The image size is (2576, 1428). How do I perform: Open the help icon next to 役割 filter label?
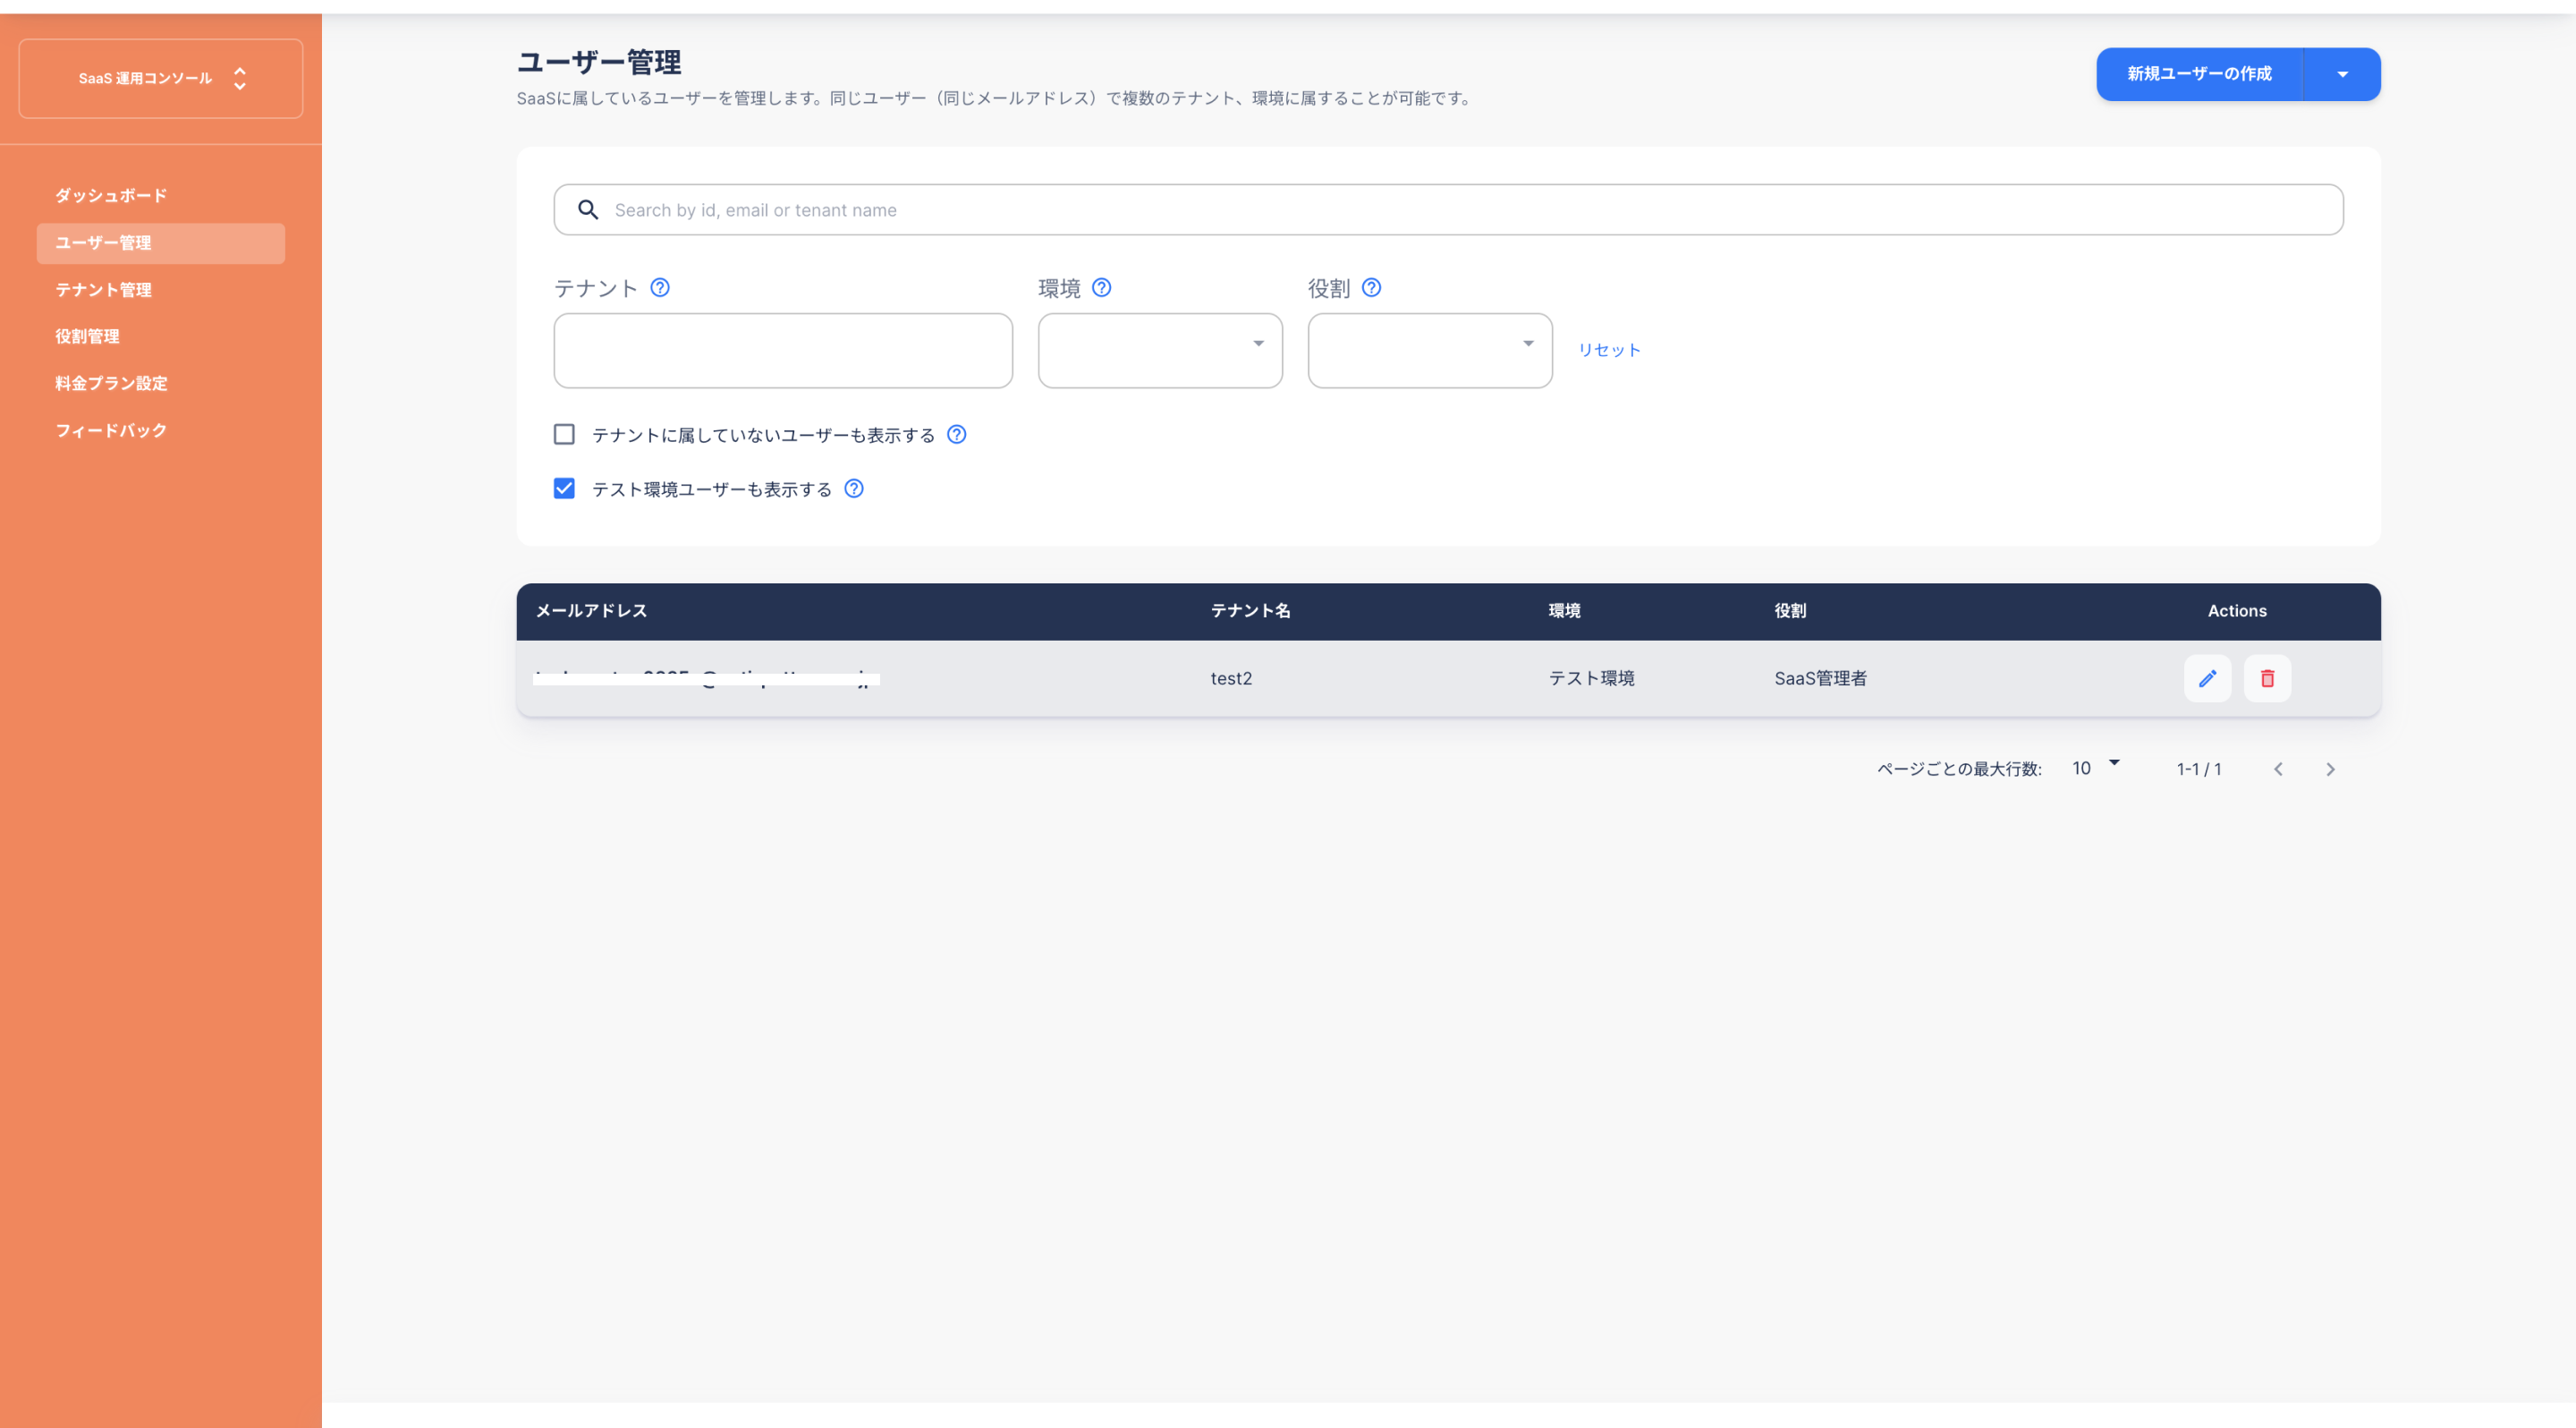coord(1371,288)
